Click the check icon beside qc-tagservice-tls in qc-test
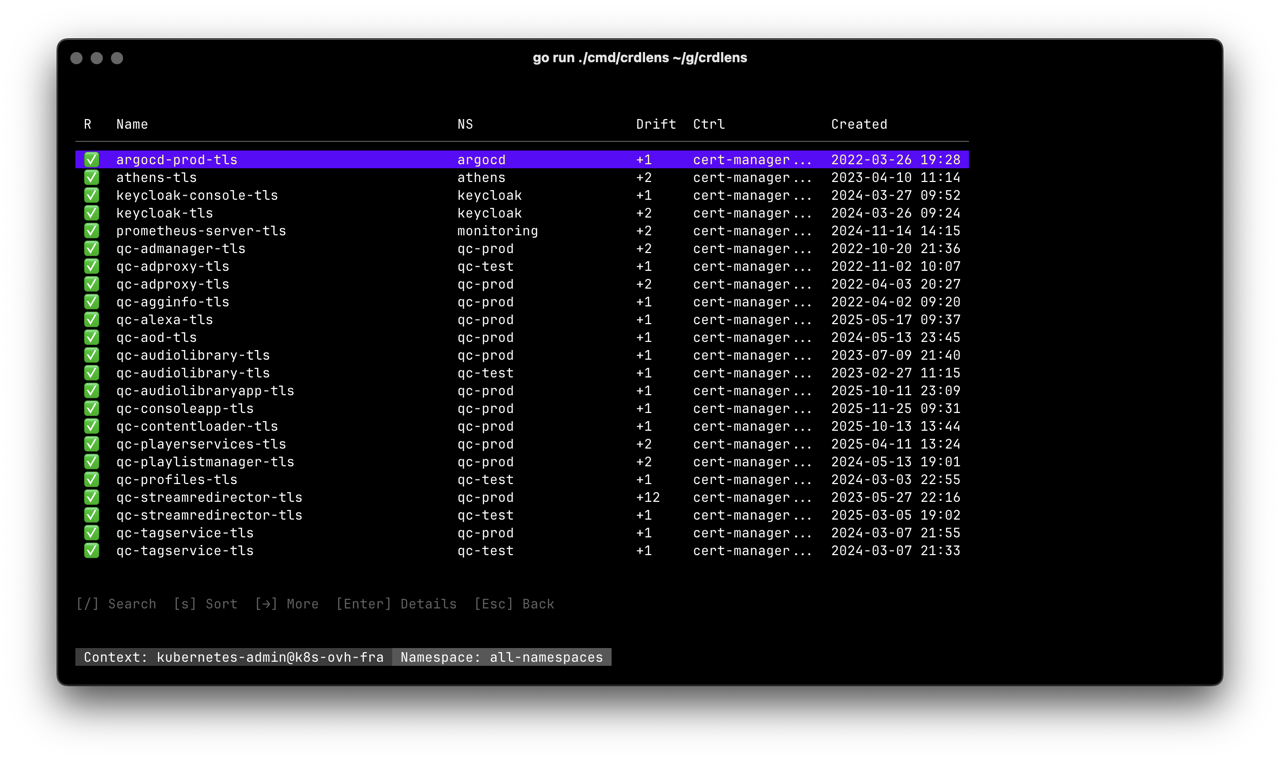 pos(90,551)
